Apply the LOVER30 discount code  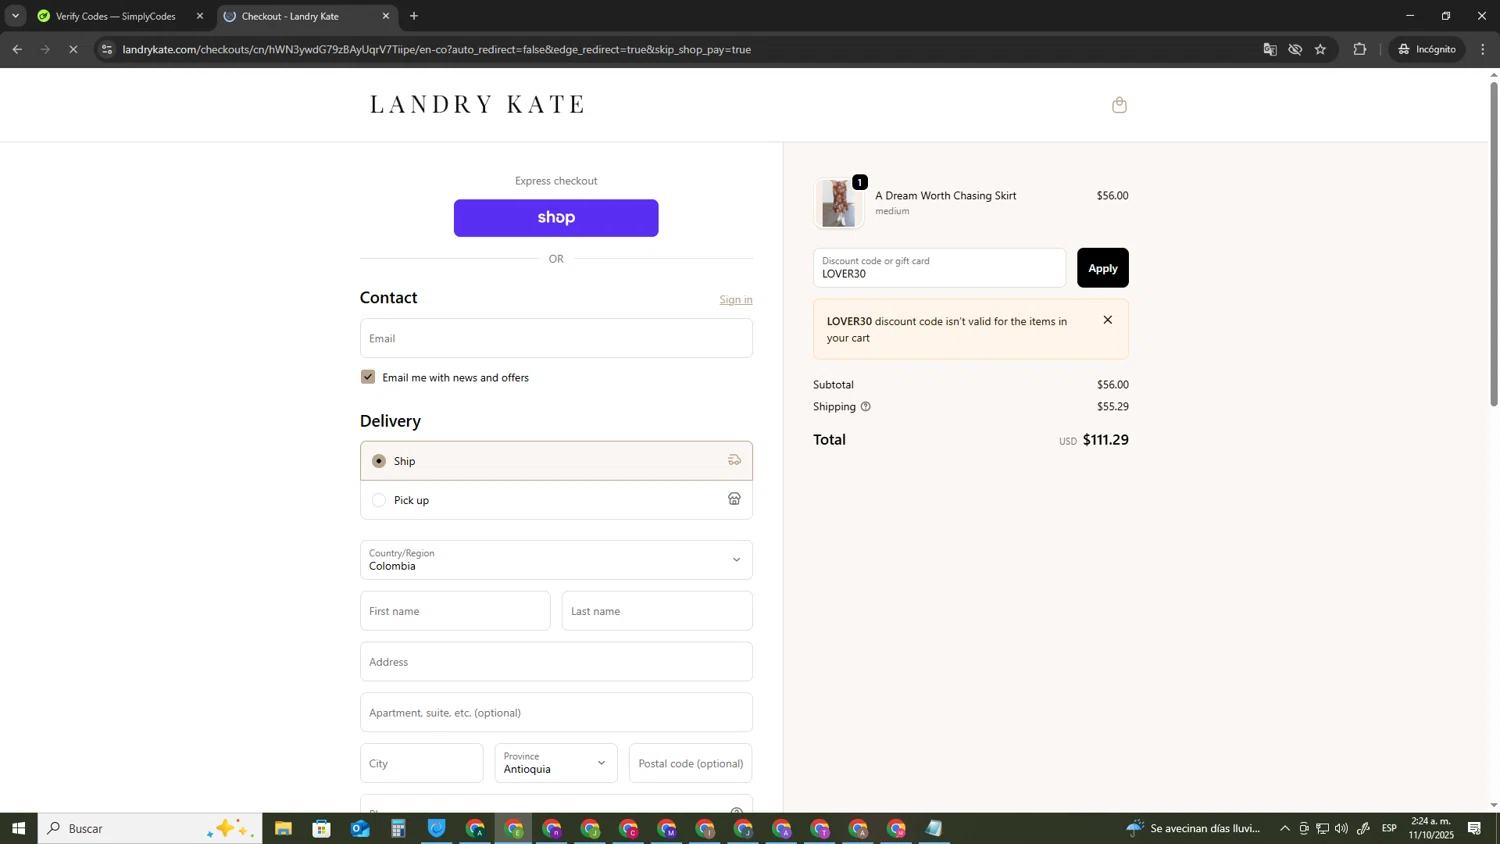click(x=1102, y=268)
